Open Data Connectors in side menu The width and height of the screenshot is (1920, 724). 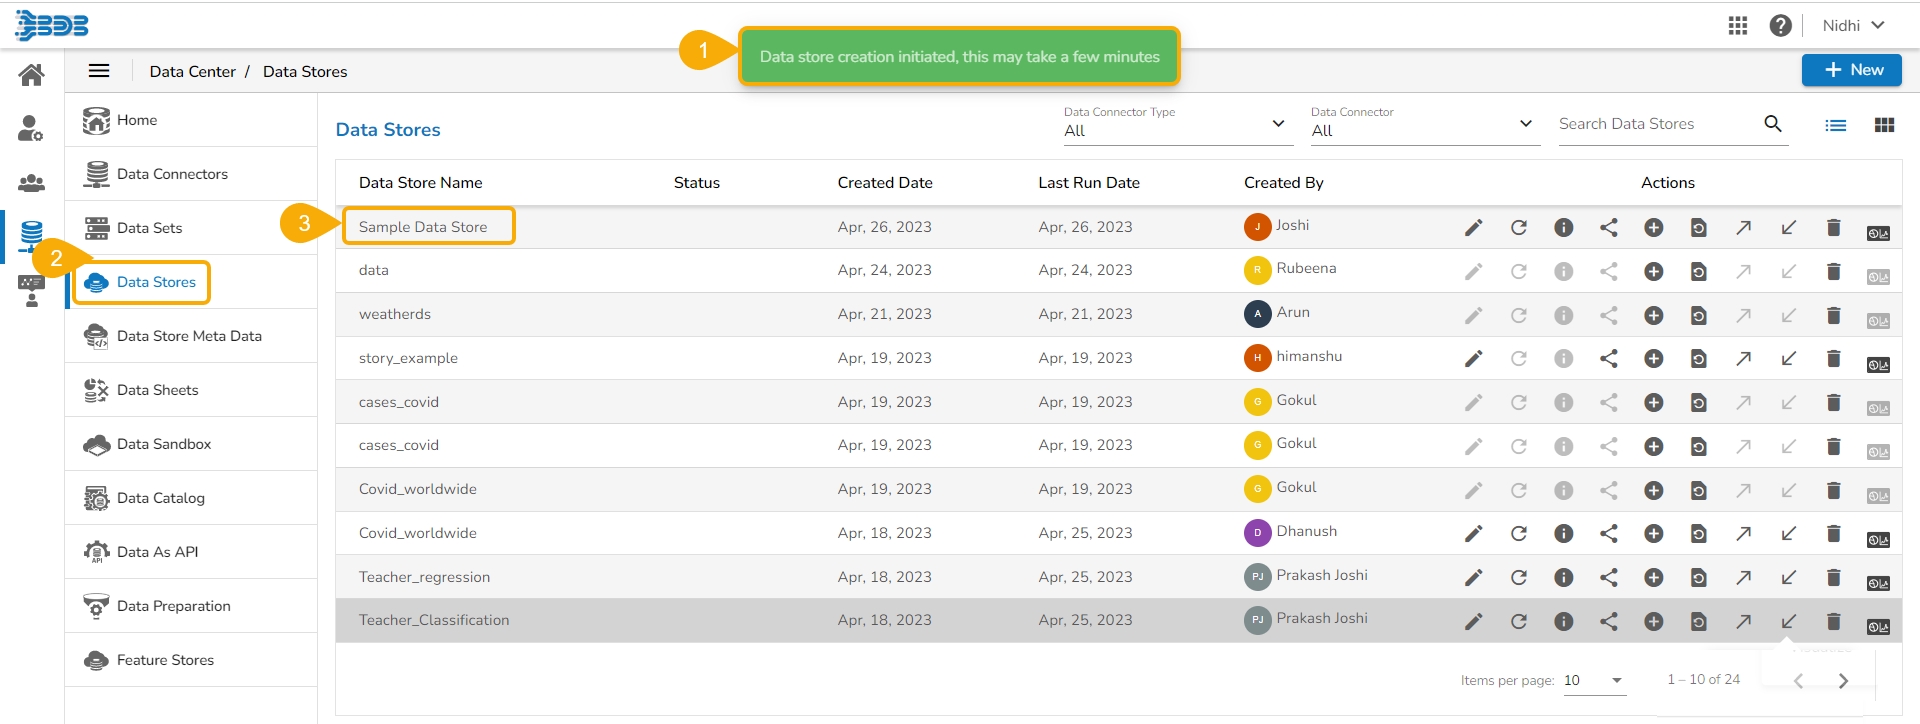[x=172, y=174]
